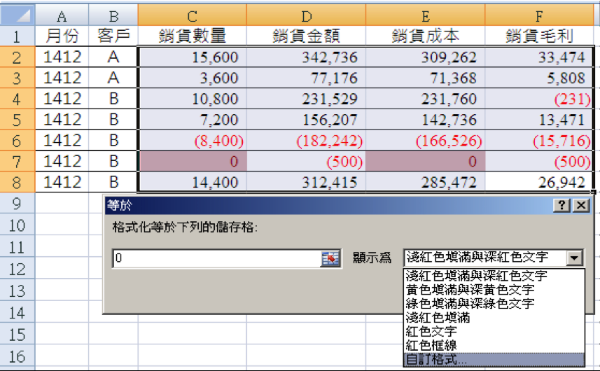Click cell with value 231,760
This screenshot has width=600, height=371.
click(x=425, y=99)
